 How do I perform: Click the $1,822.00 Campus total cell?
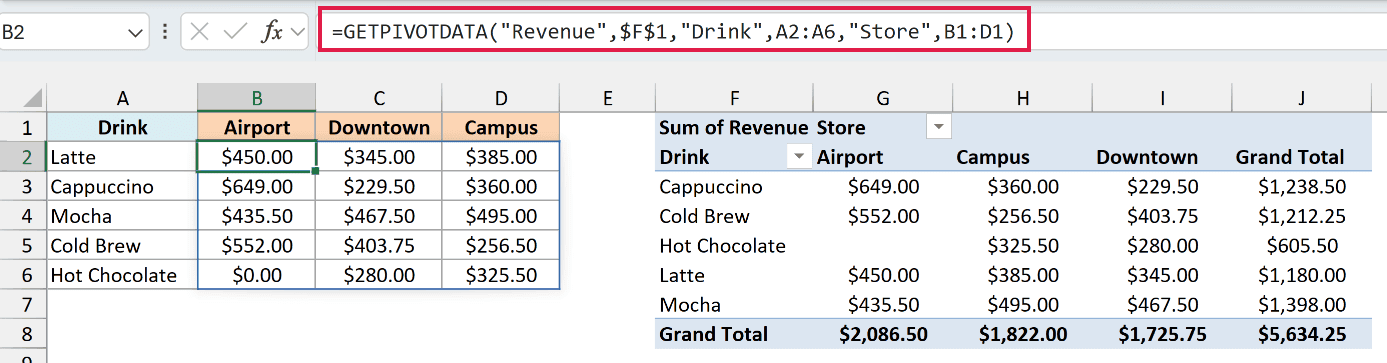point(1022,334)
